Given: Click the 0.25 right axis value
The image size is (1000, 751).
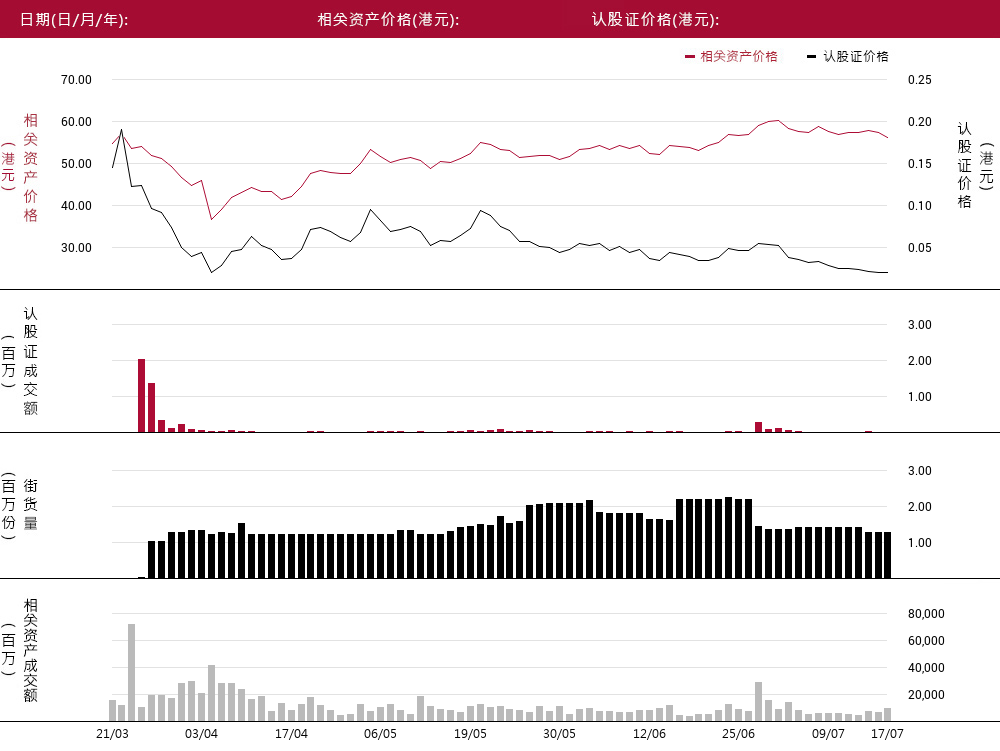Looking at the screenshot, I should 920,80.
